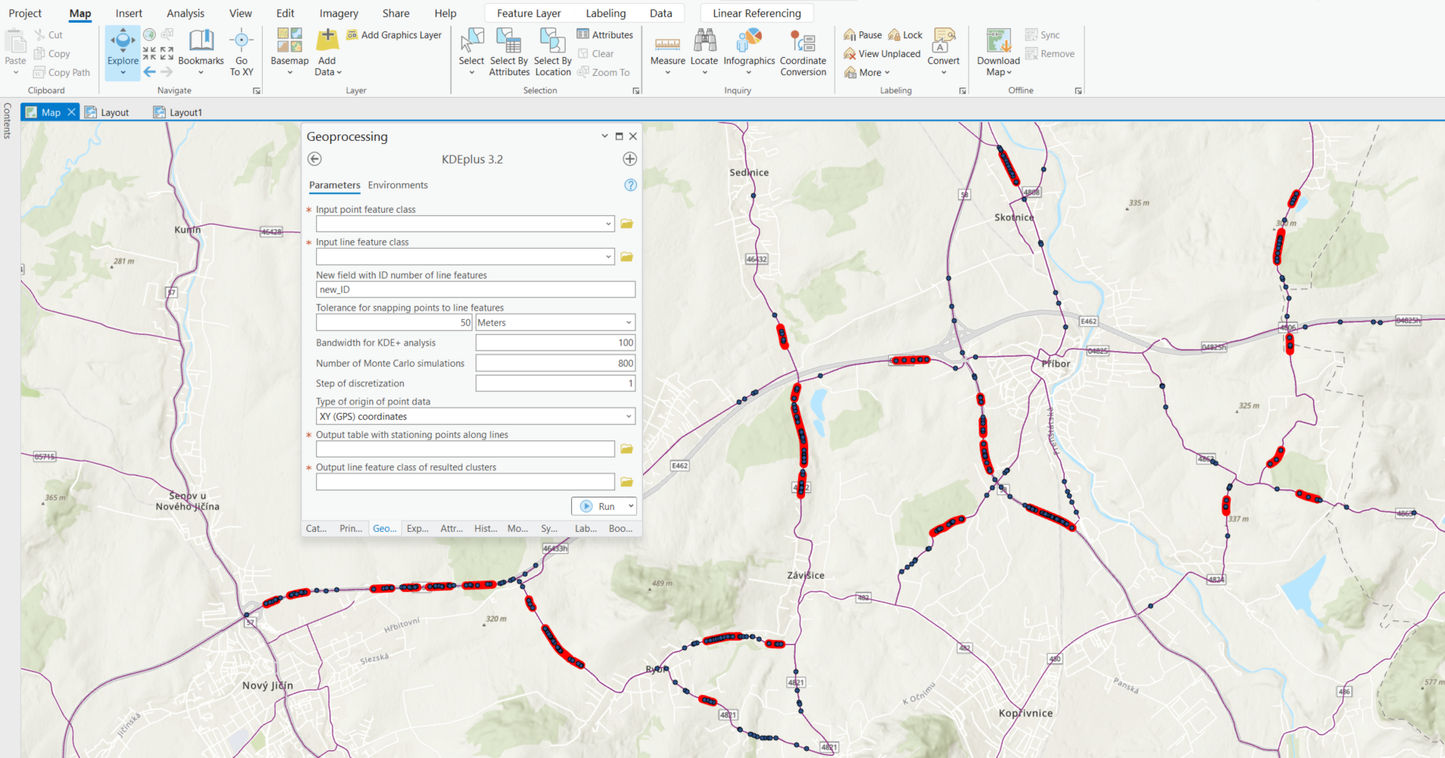Switch to the Environments tab
Image resolution: width=1445 pixels, height=758 pixels.
point(397,185)
